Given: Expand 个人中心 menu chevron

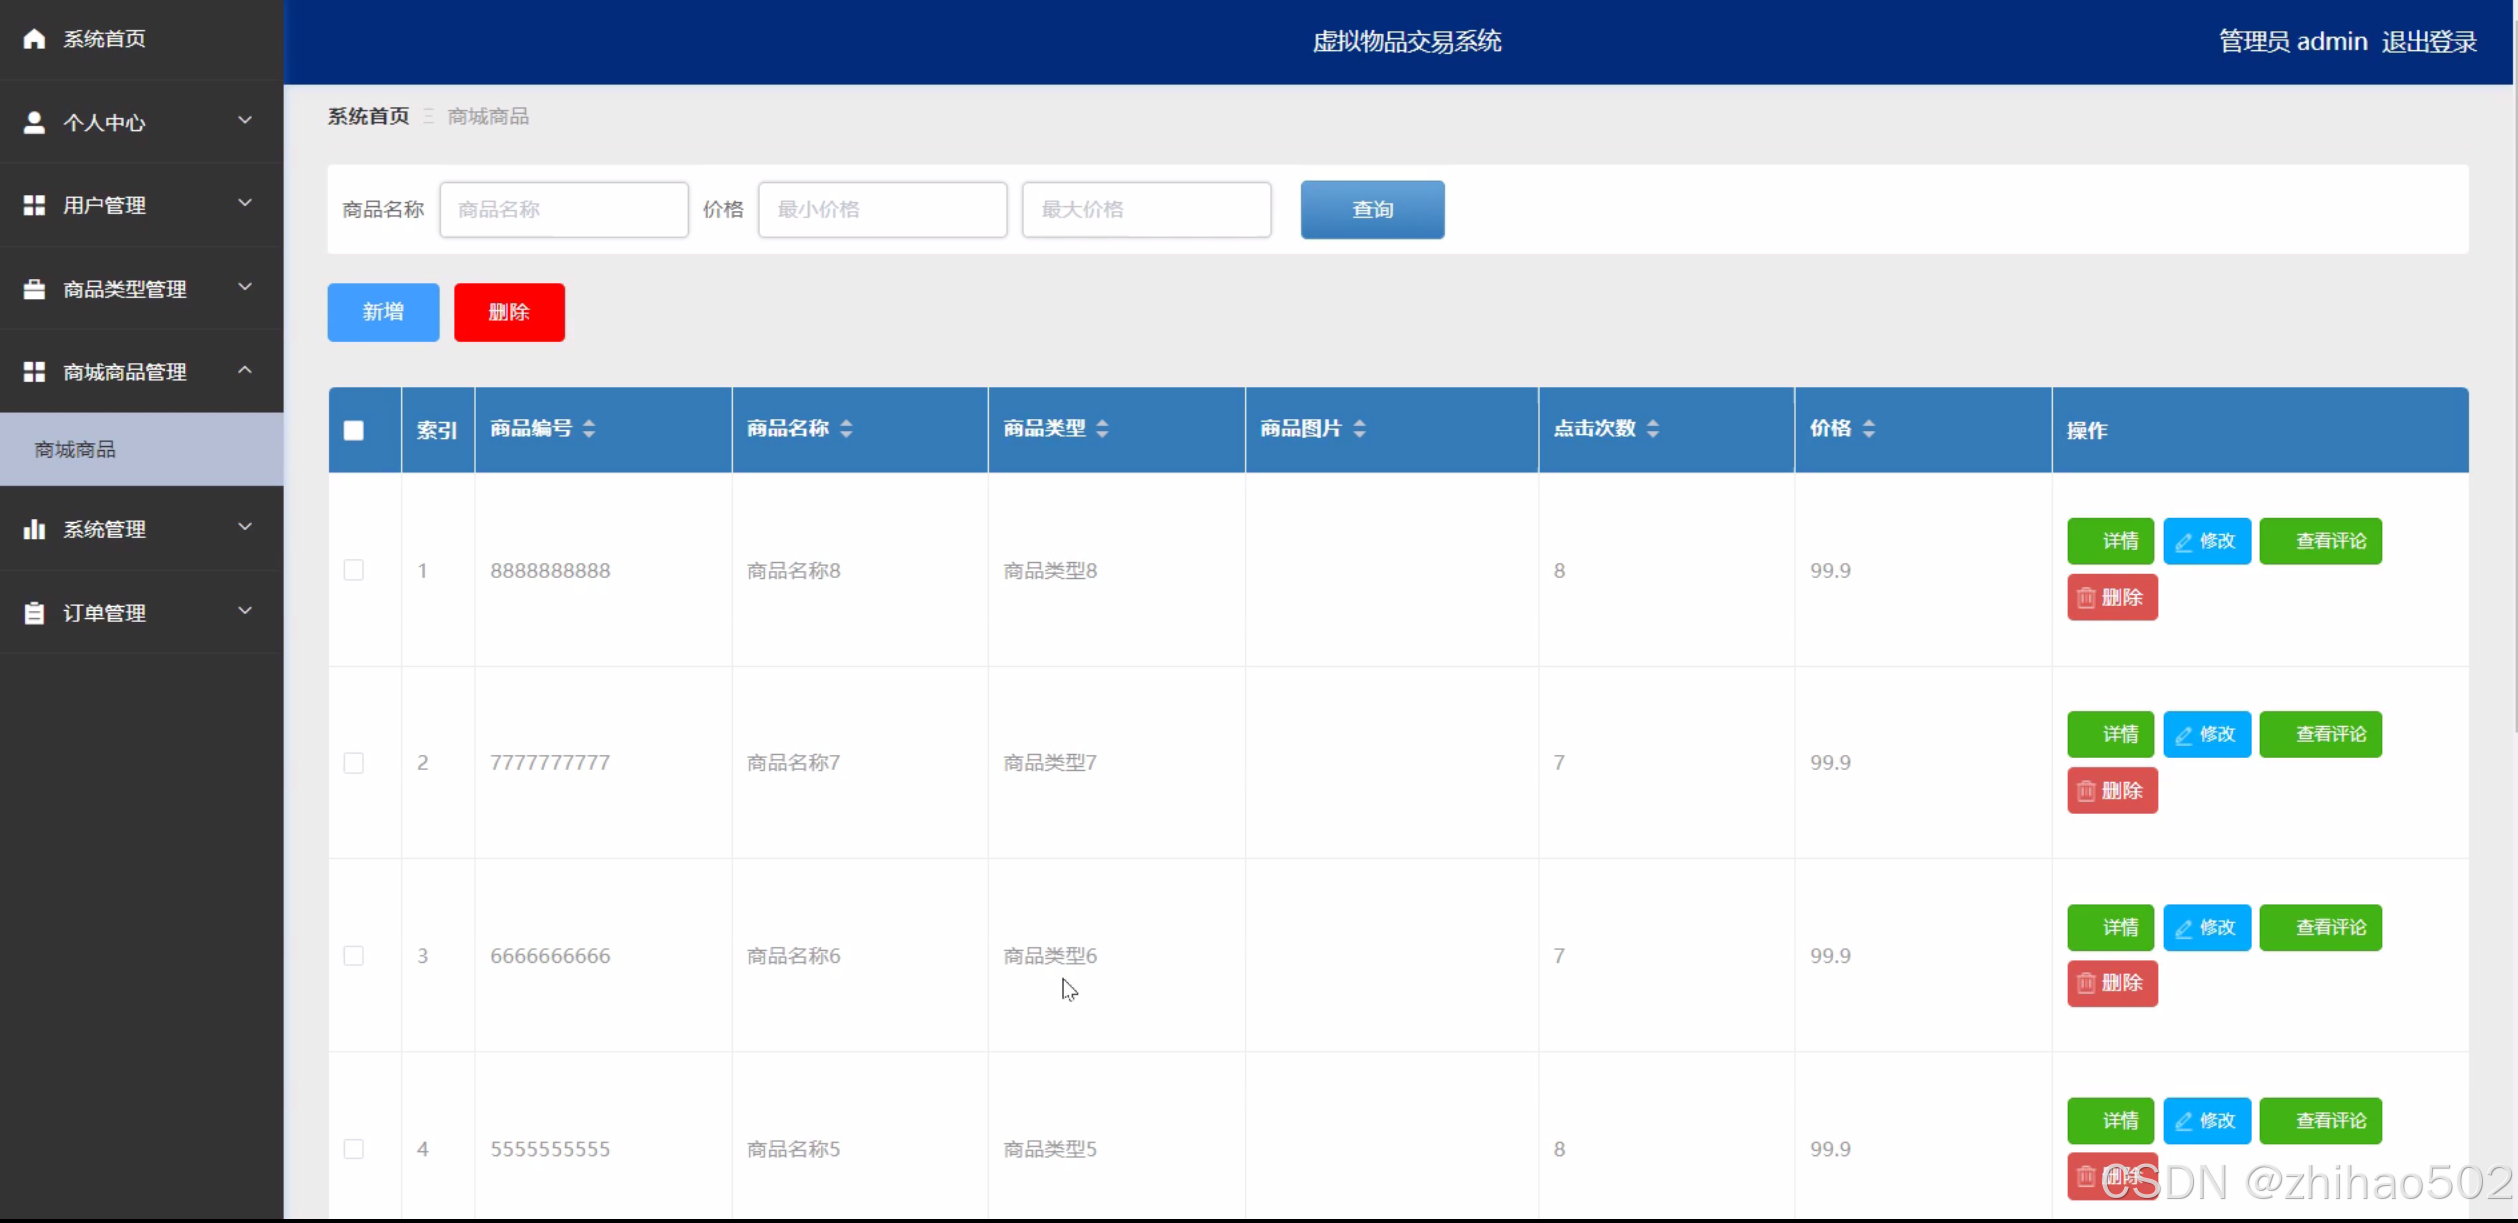Looking at the screenshot, I should coord(245,121).
